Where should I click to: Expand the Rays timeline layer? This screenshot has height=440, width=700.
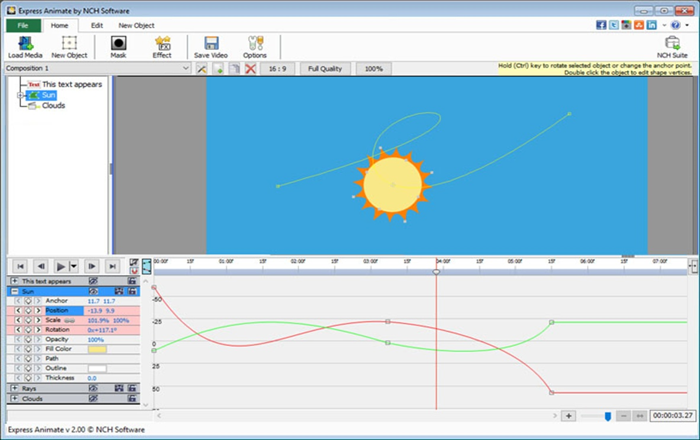coord(14,388)
